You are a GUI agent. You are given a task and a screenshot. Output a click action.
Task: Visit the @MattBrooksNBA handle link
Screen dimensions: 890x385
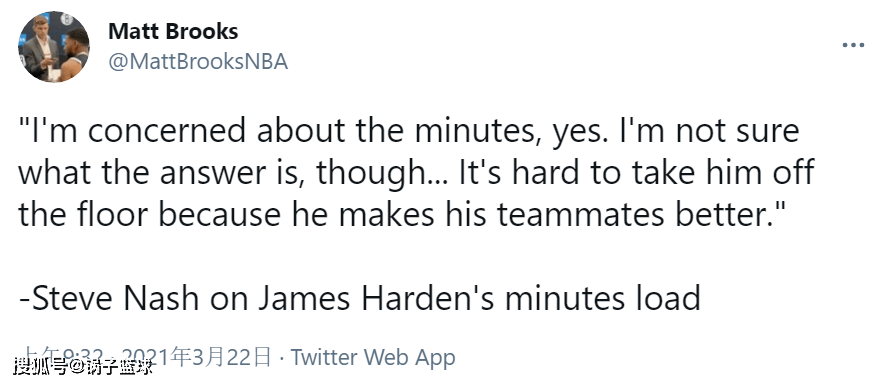click(198, 62)
